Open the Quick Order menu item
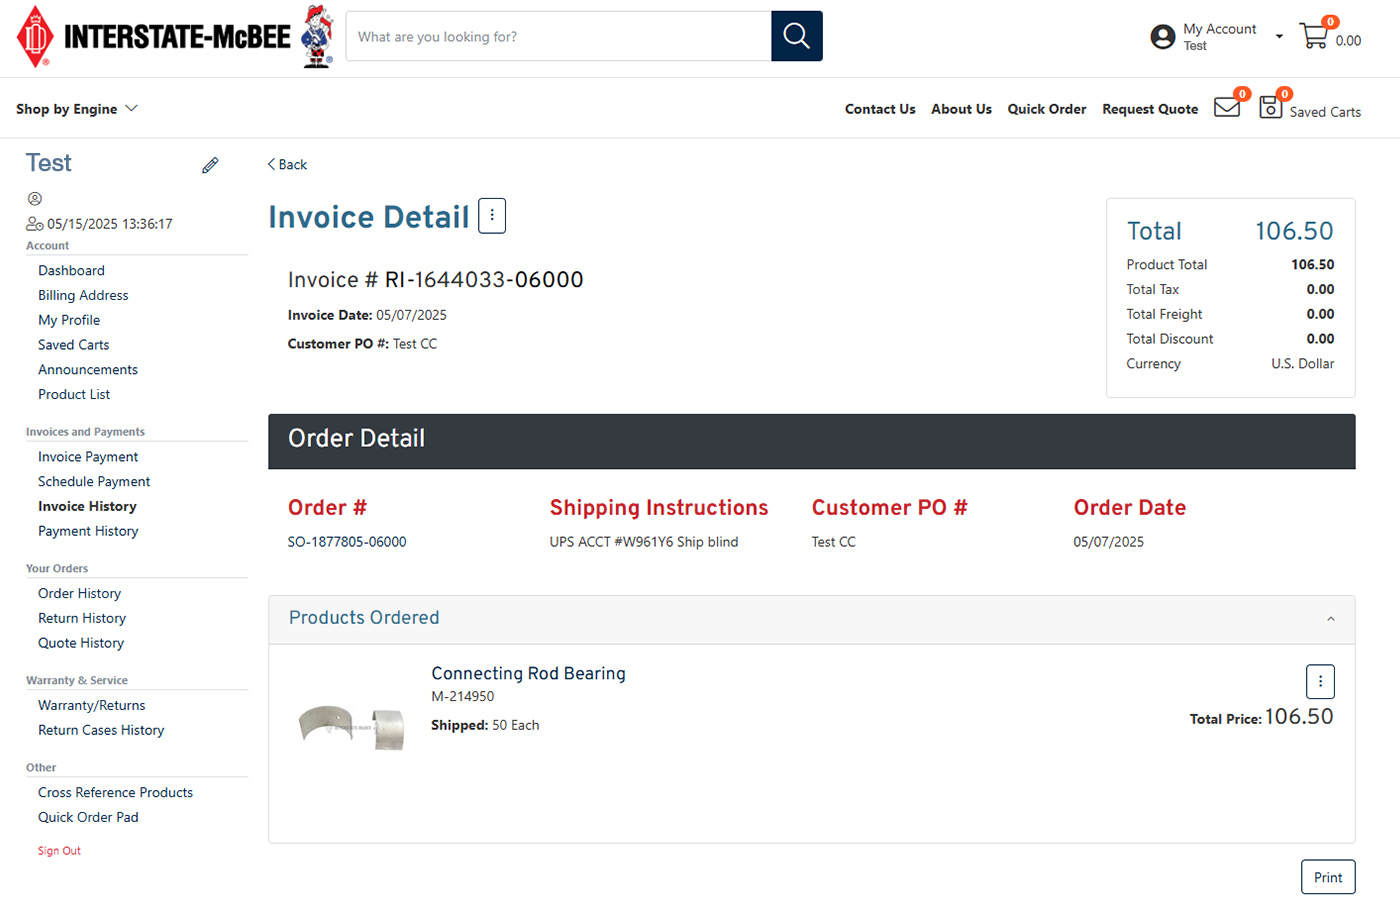This screenshot has width=1400, height=900. [1047, 109]
